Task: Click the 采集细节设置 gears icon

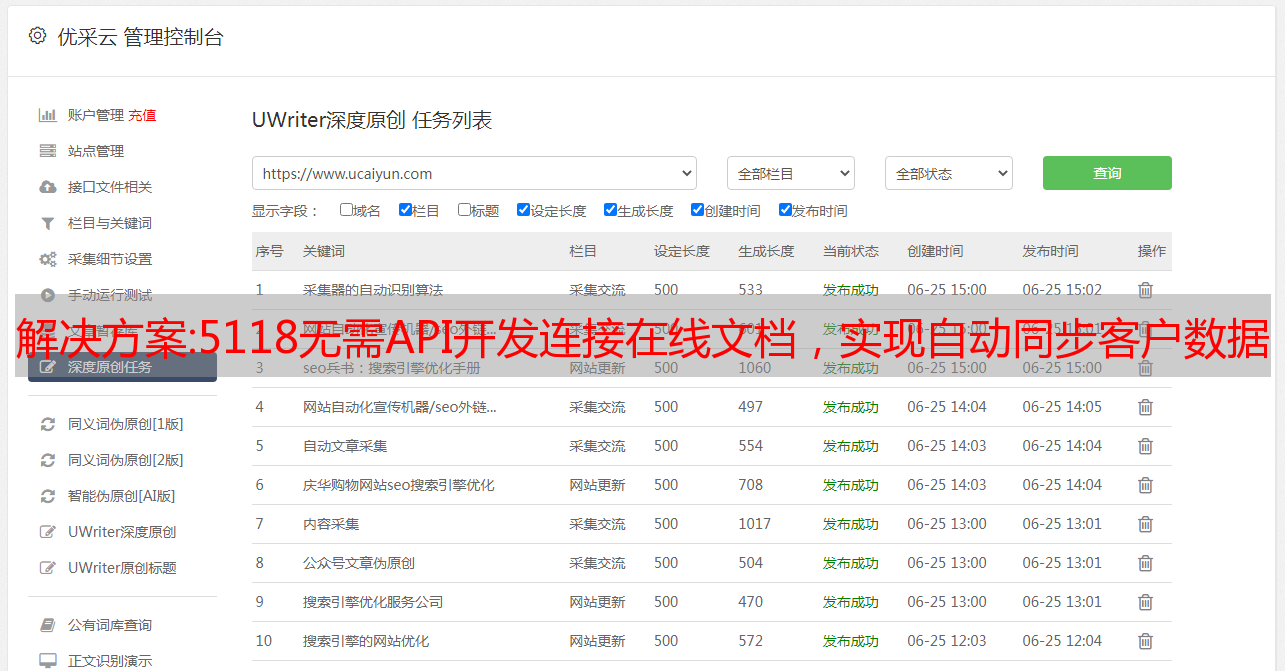Action: pyautogui.click(x=47, y=259)
